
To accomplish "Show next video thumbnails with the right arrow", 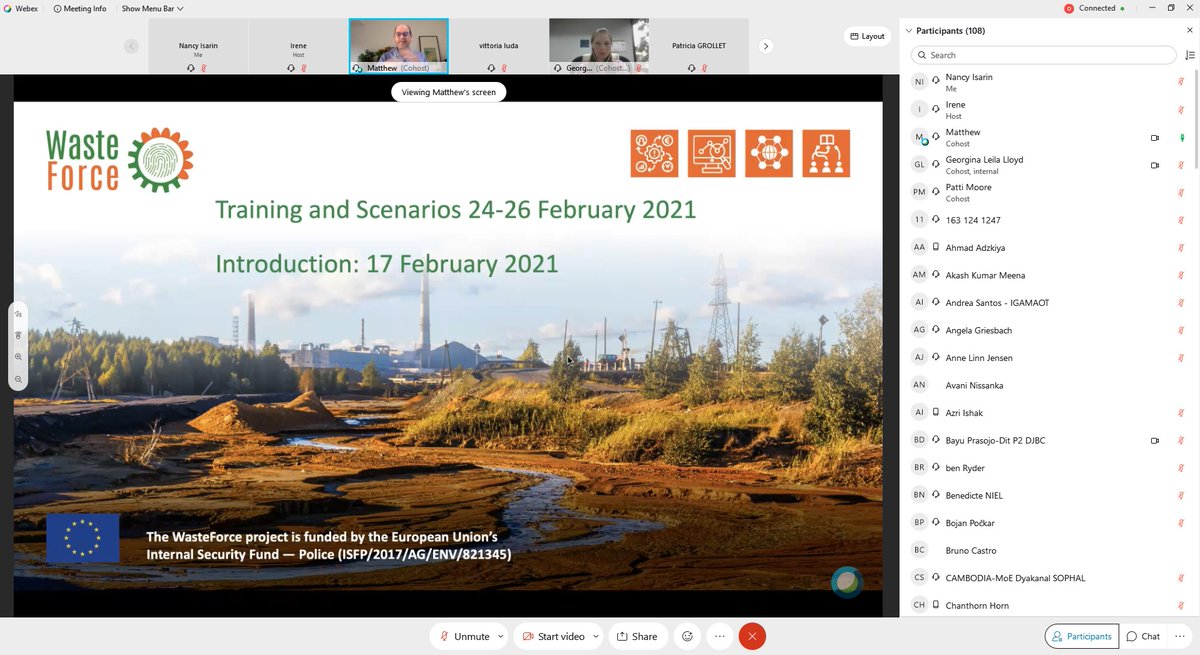I will click(x=766, y=46).
